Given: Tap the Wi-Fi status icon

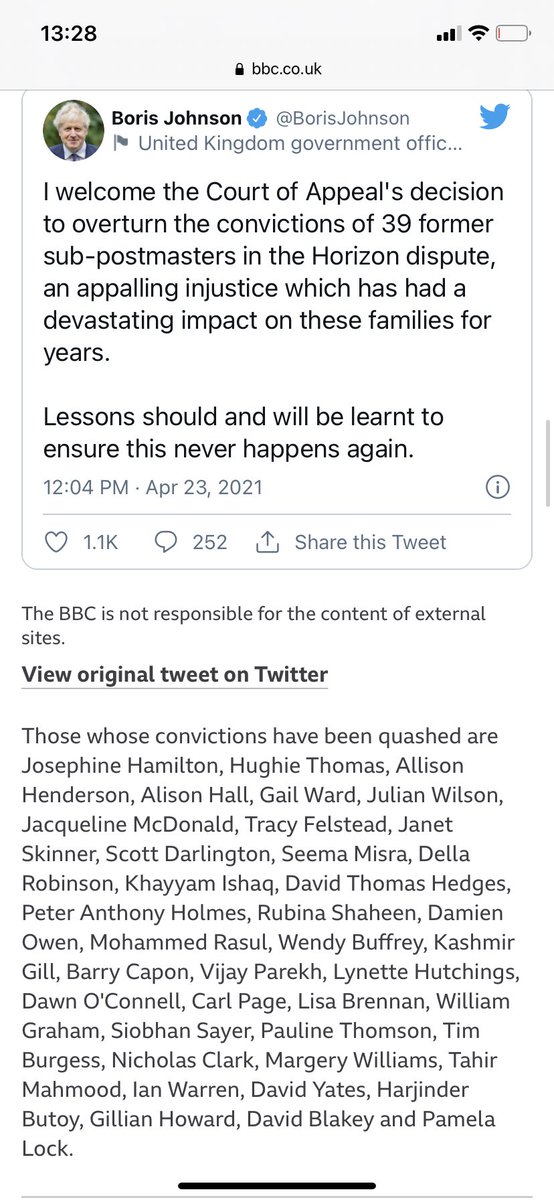Looking at the screenshot, I should point(479,33).
